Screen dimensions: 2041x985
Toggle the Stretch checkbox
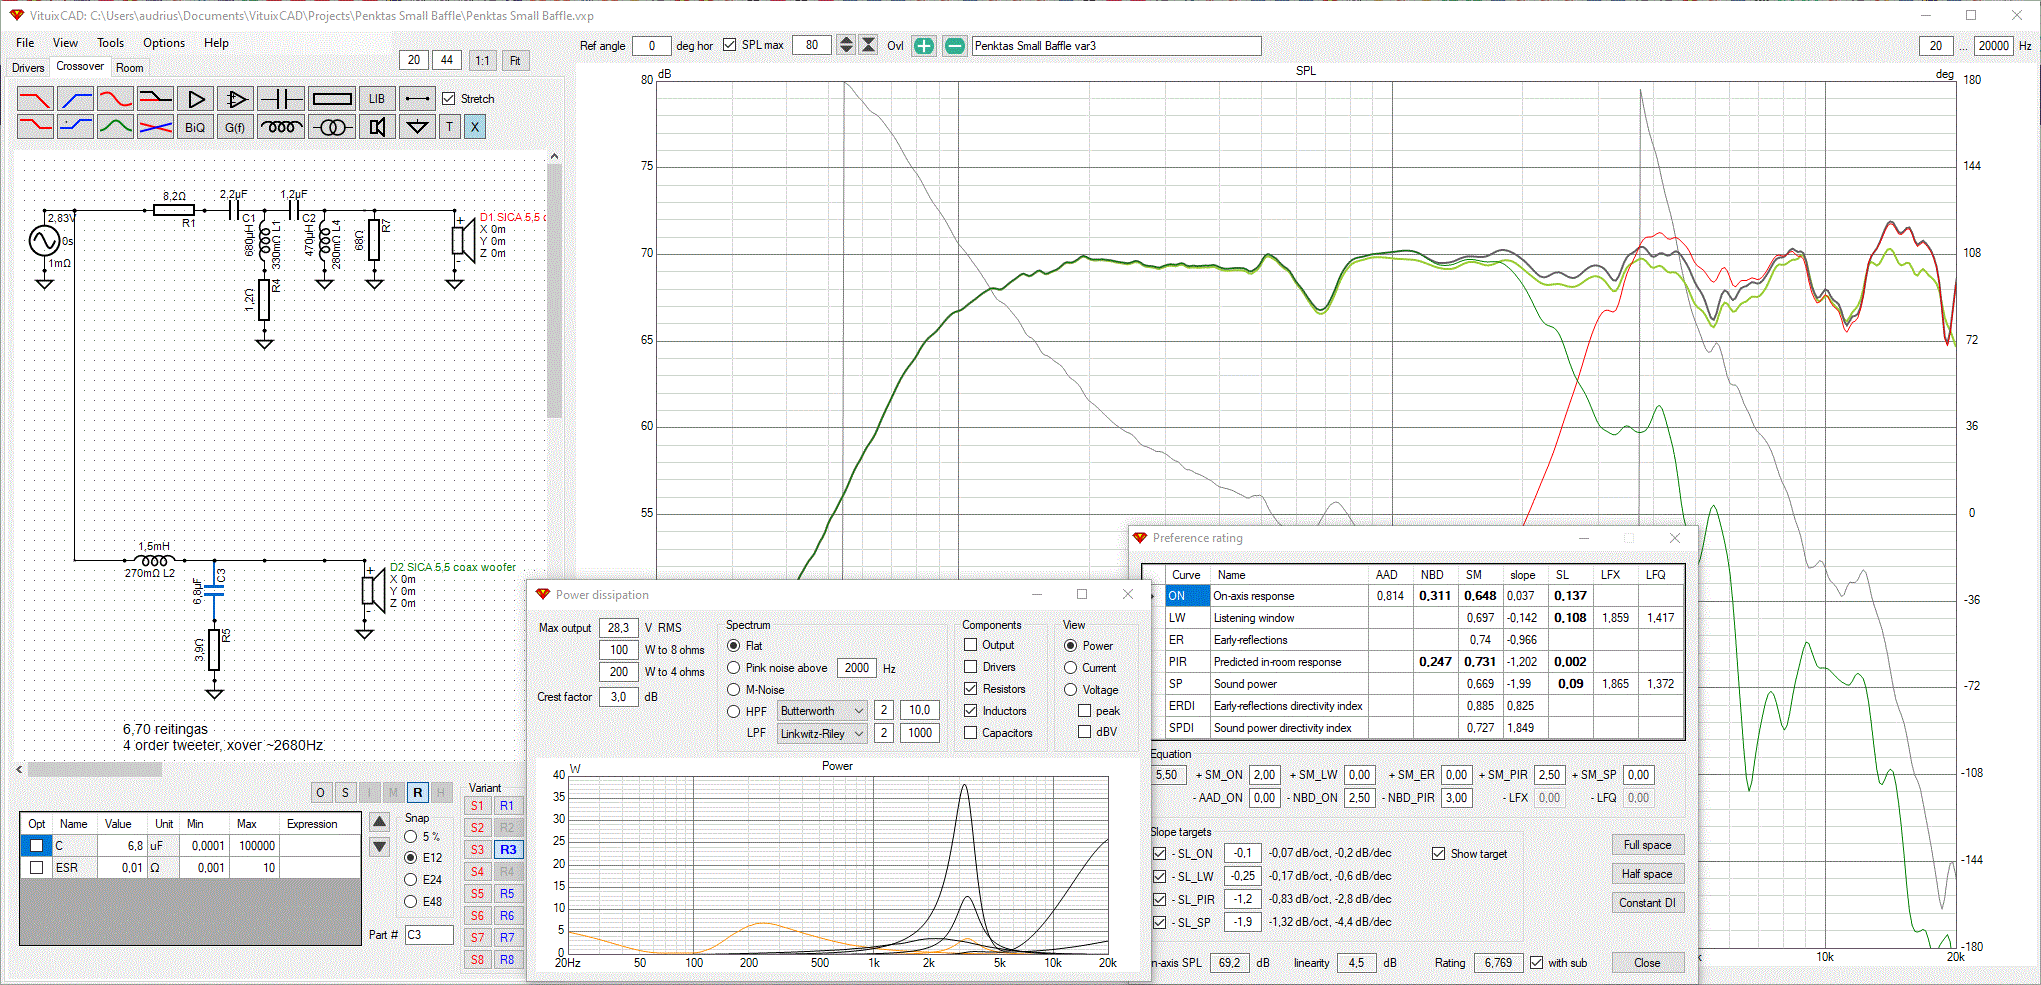pos(449,99)
